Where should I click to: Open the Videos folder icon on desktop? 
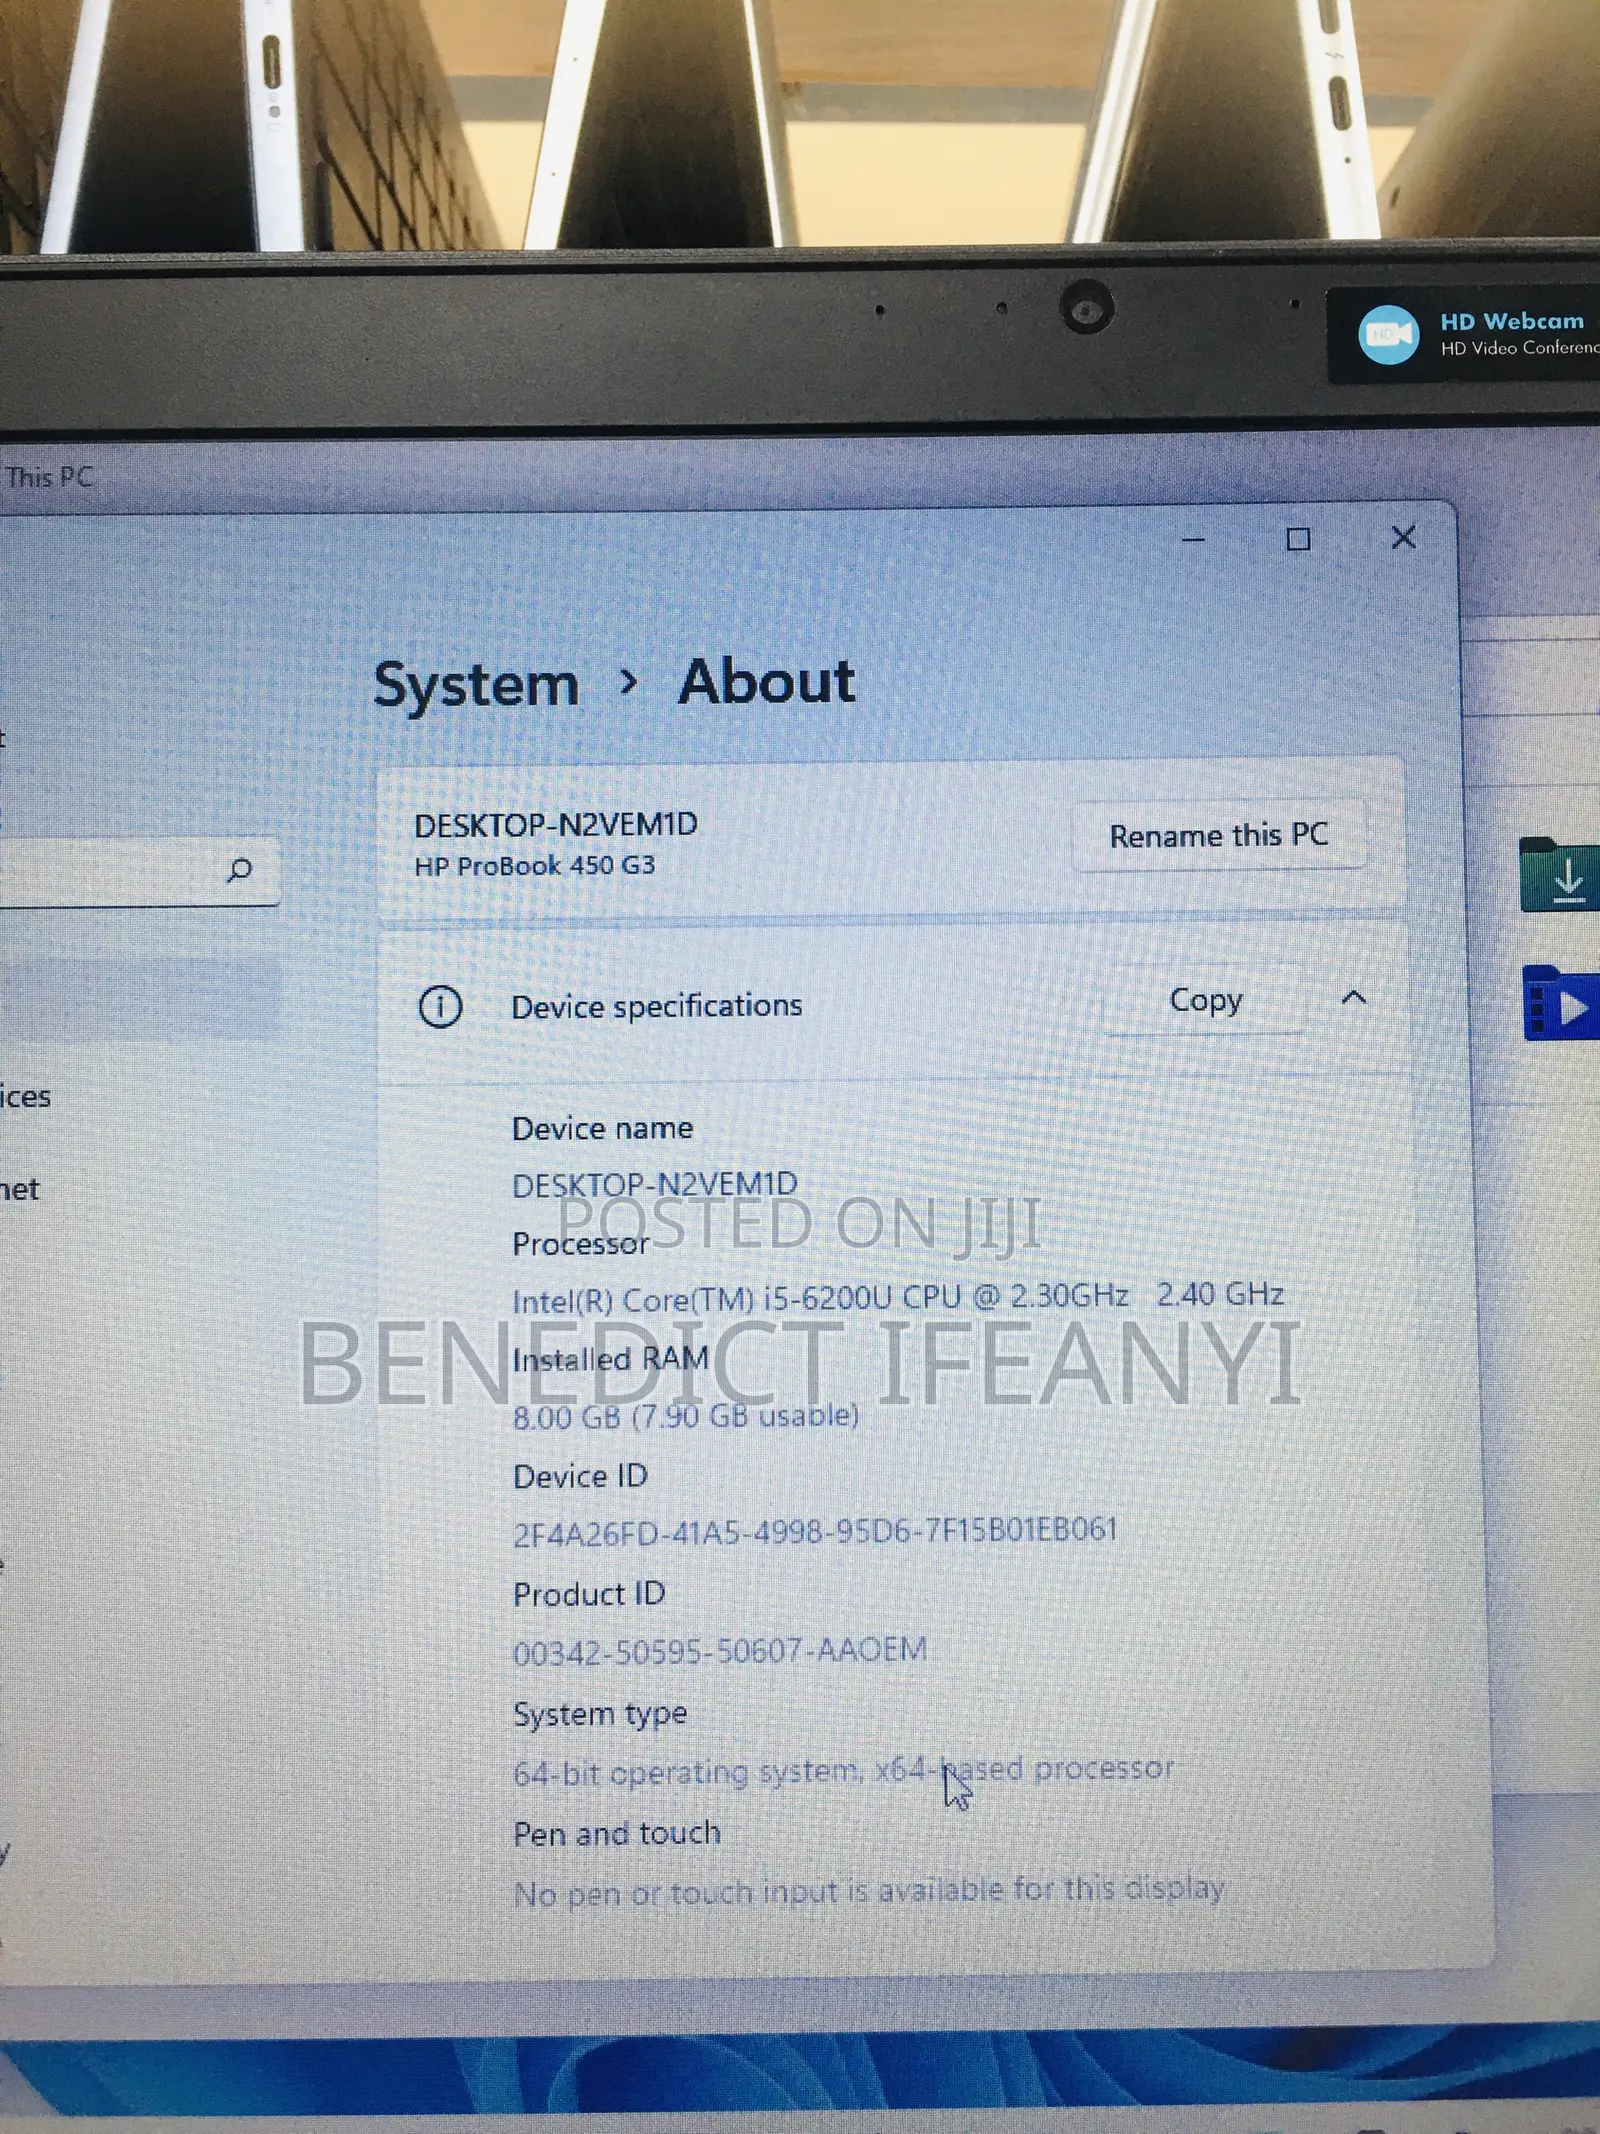click(1558, 1002)
